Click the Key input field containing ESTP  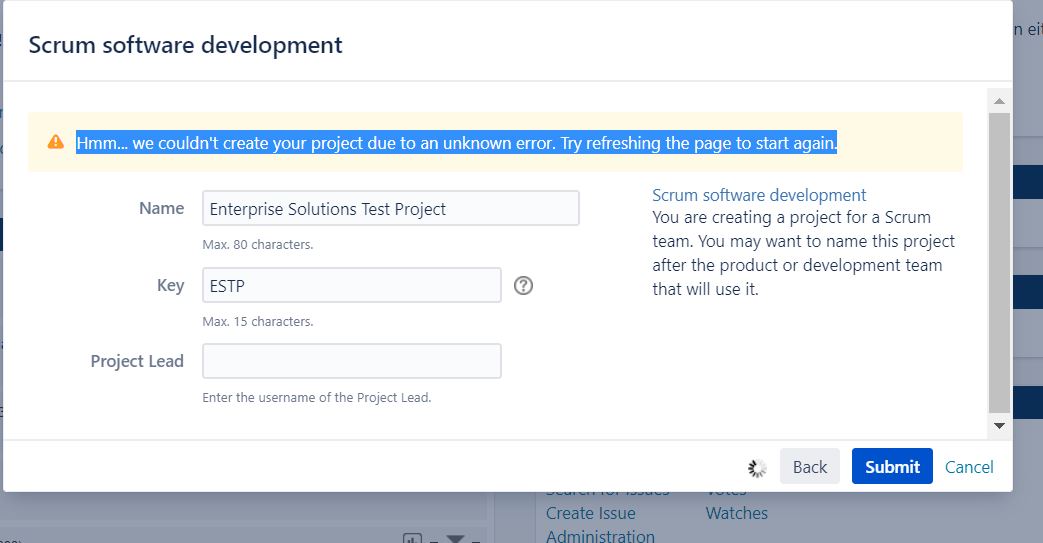coord(351,285)
